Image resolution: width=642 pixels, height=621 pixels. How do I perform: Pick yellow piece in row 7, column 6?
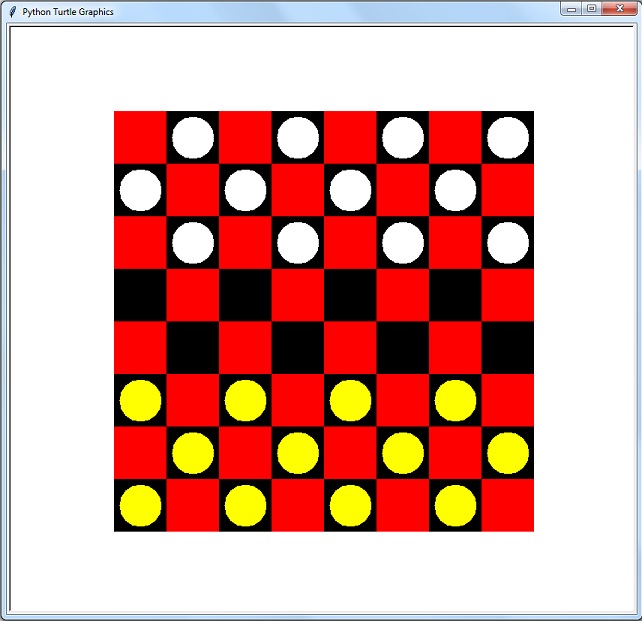(x=403, y=453)
